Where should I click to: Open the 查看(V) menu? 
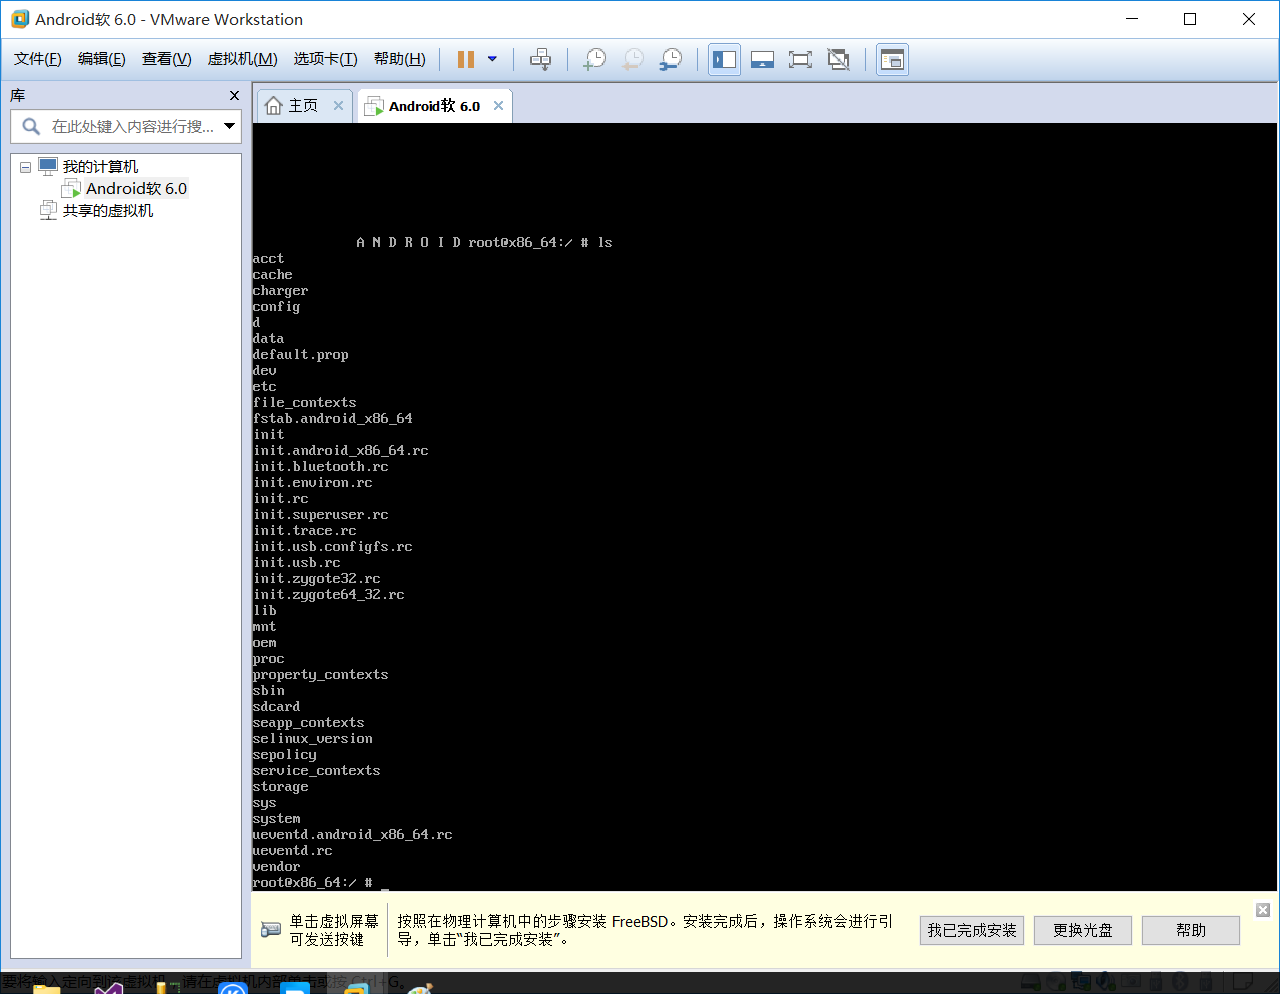(x=167, y=59)
